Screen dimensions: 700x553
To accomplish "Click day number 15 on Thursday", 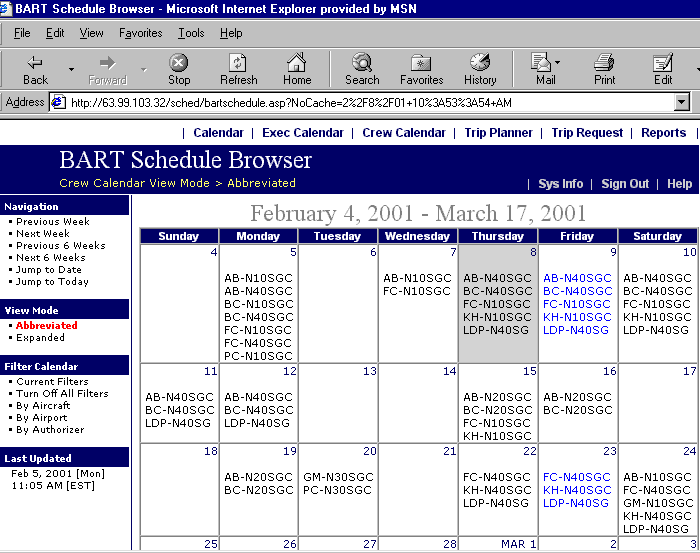I will click(x=529, y=371).
